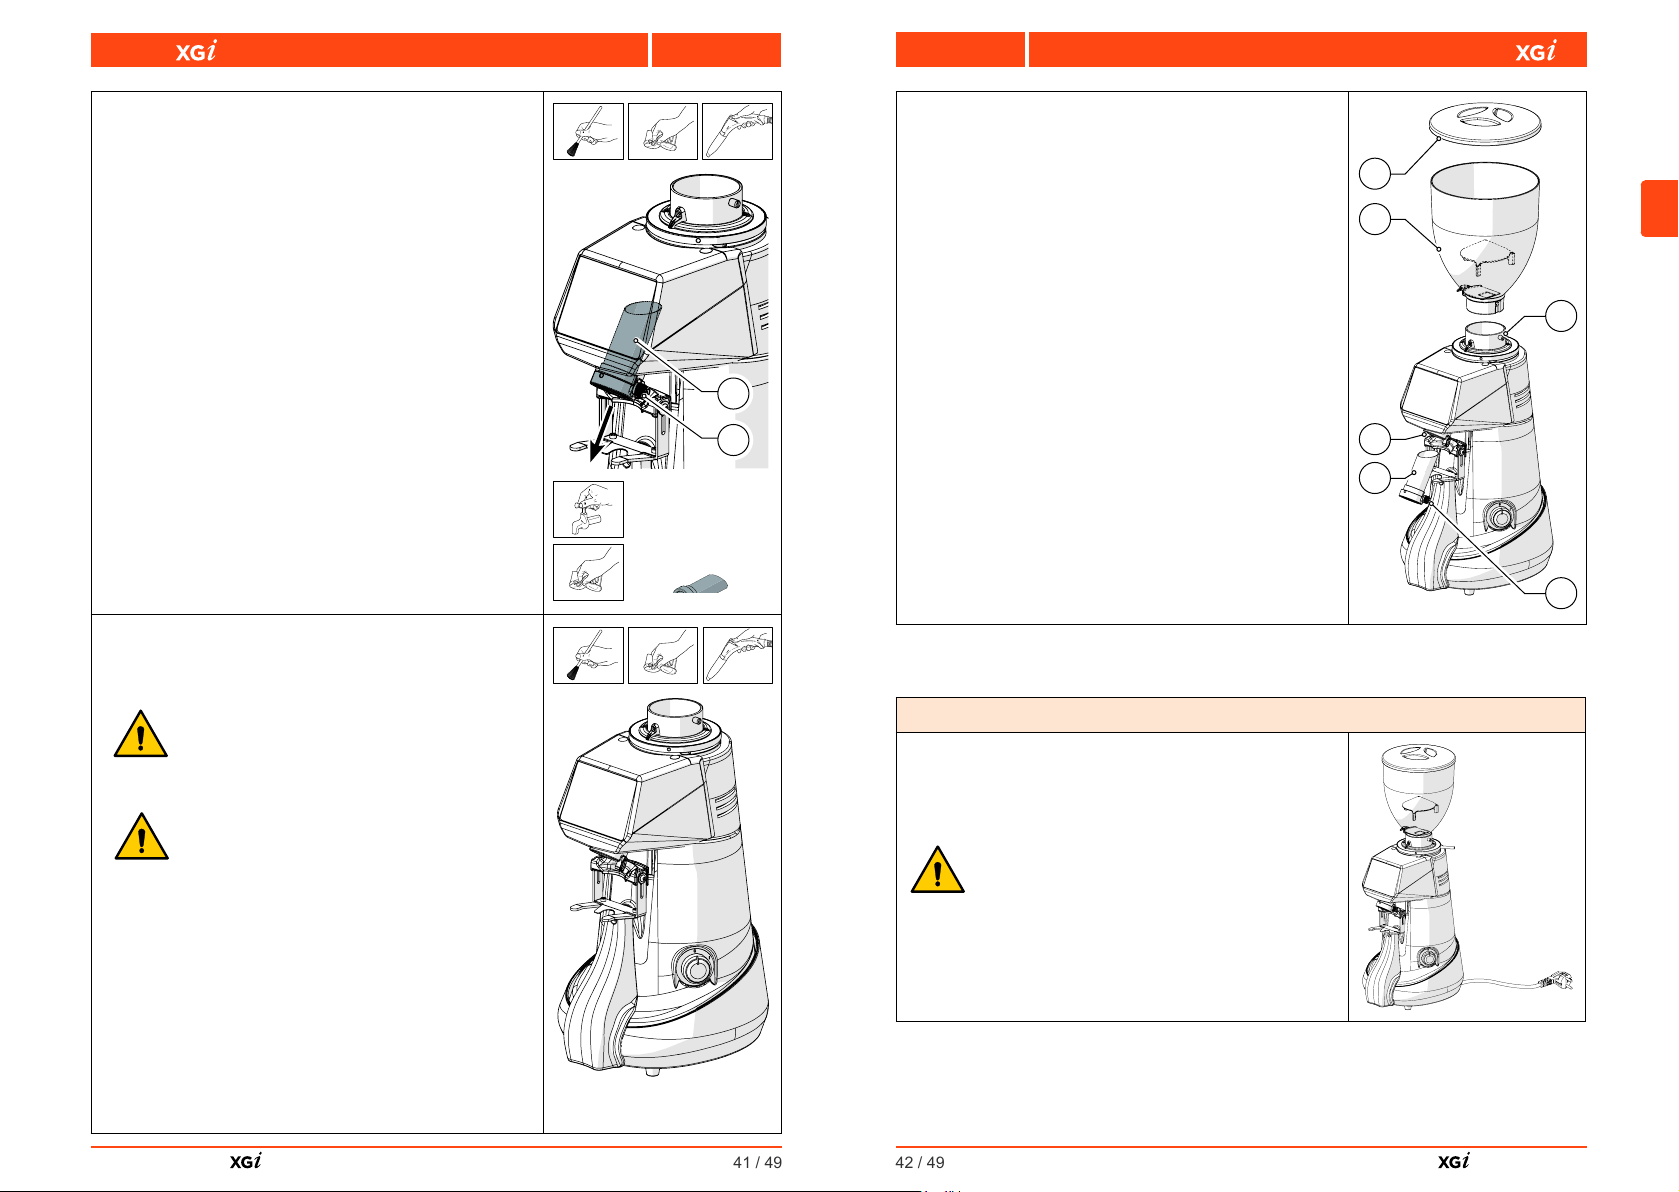Click the yellow warning triangle on page 42
The height and width of the screenshot is (1192, 1679).
(937, 869)
